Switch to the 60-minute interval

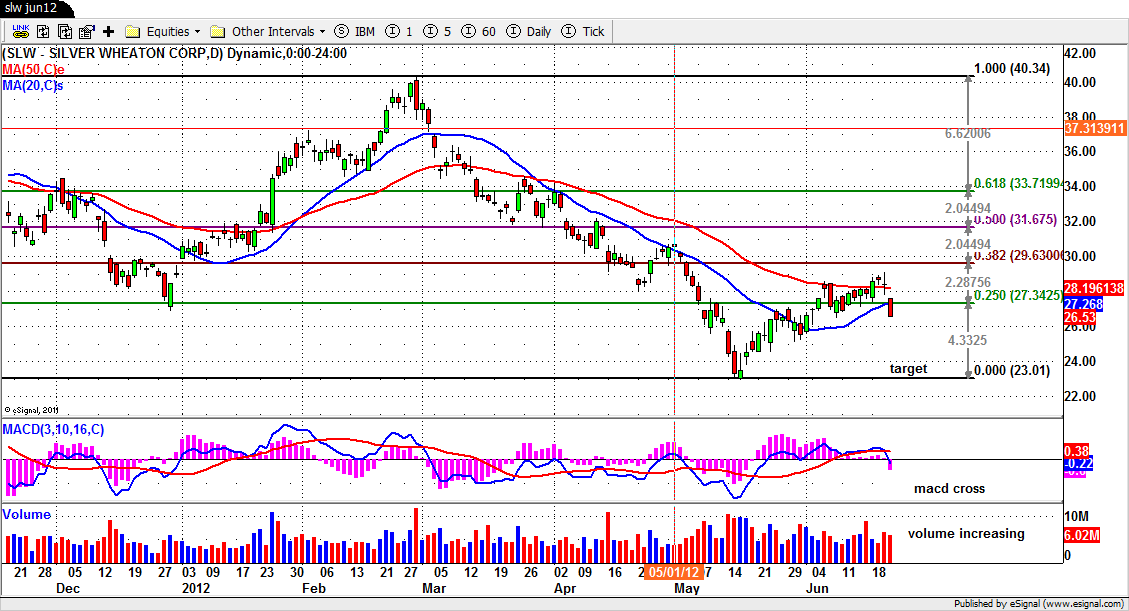point(479,32)
